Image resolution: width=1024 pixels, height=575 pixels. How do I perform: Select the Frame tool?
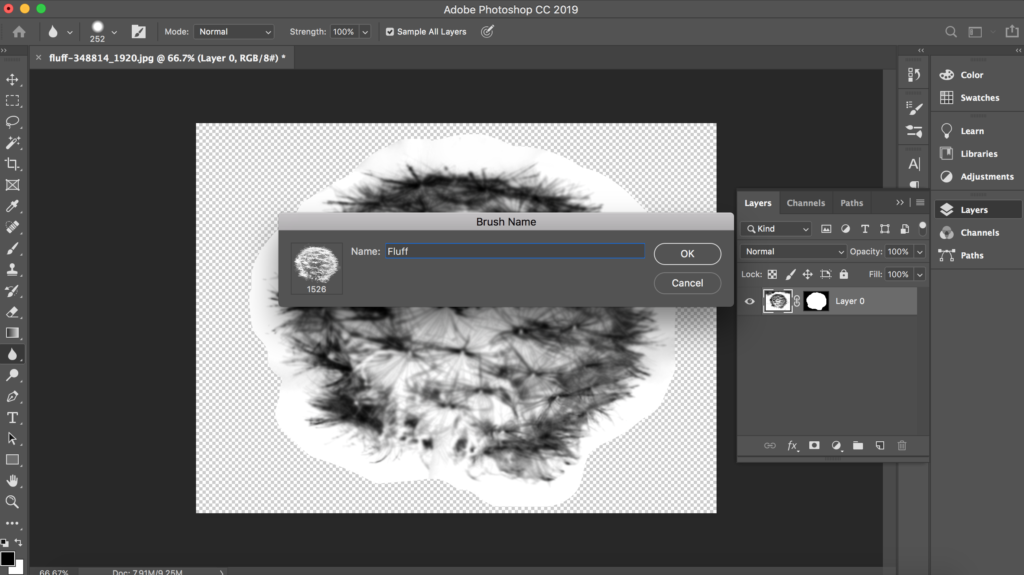(12, 185)
